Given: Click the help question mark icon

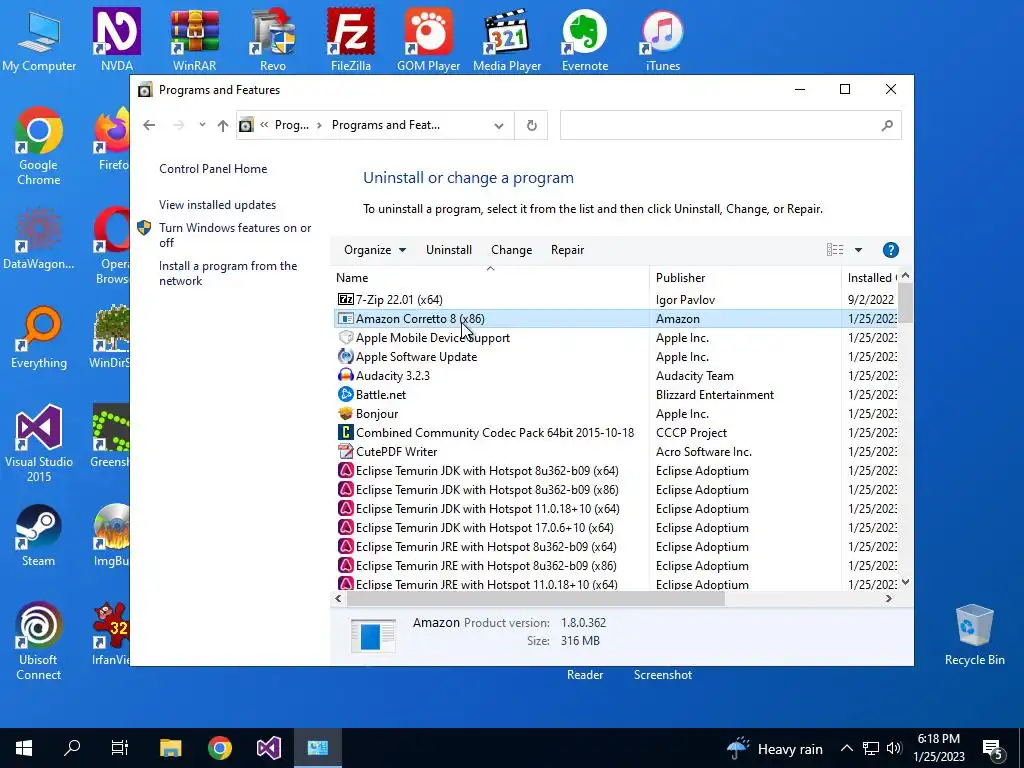Looking at the screenshot, I should coord(890,250).
